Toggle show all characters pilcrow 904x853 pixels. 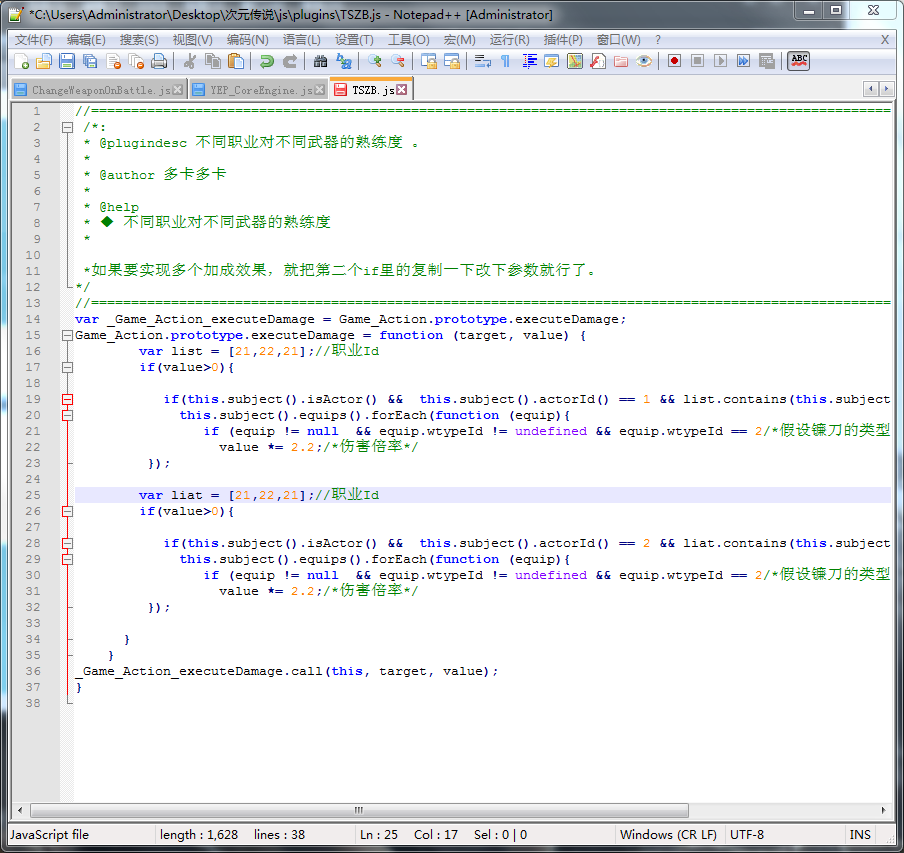pos(505,61)
